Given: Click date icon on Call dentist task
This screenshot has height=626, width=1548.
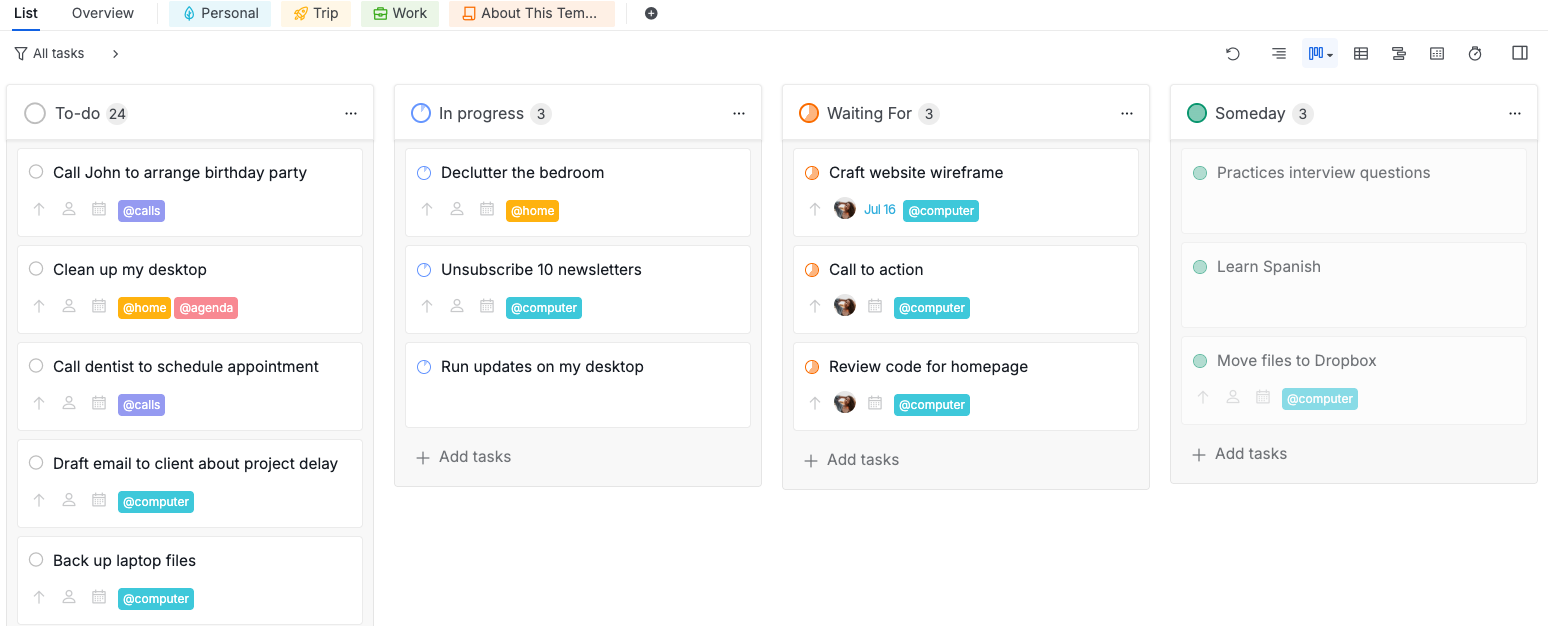Looking at the screenshot, I should (x=99, y=404).
